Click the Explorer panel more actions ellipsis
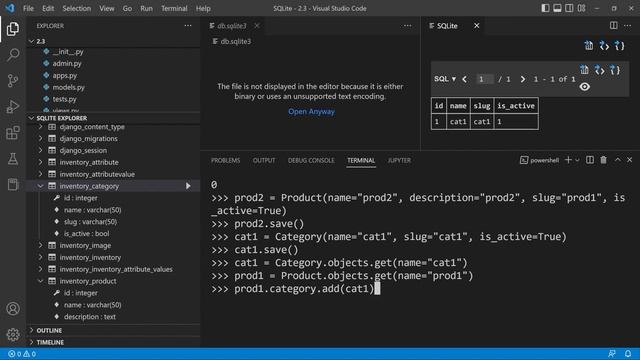 tap(188, 26)
